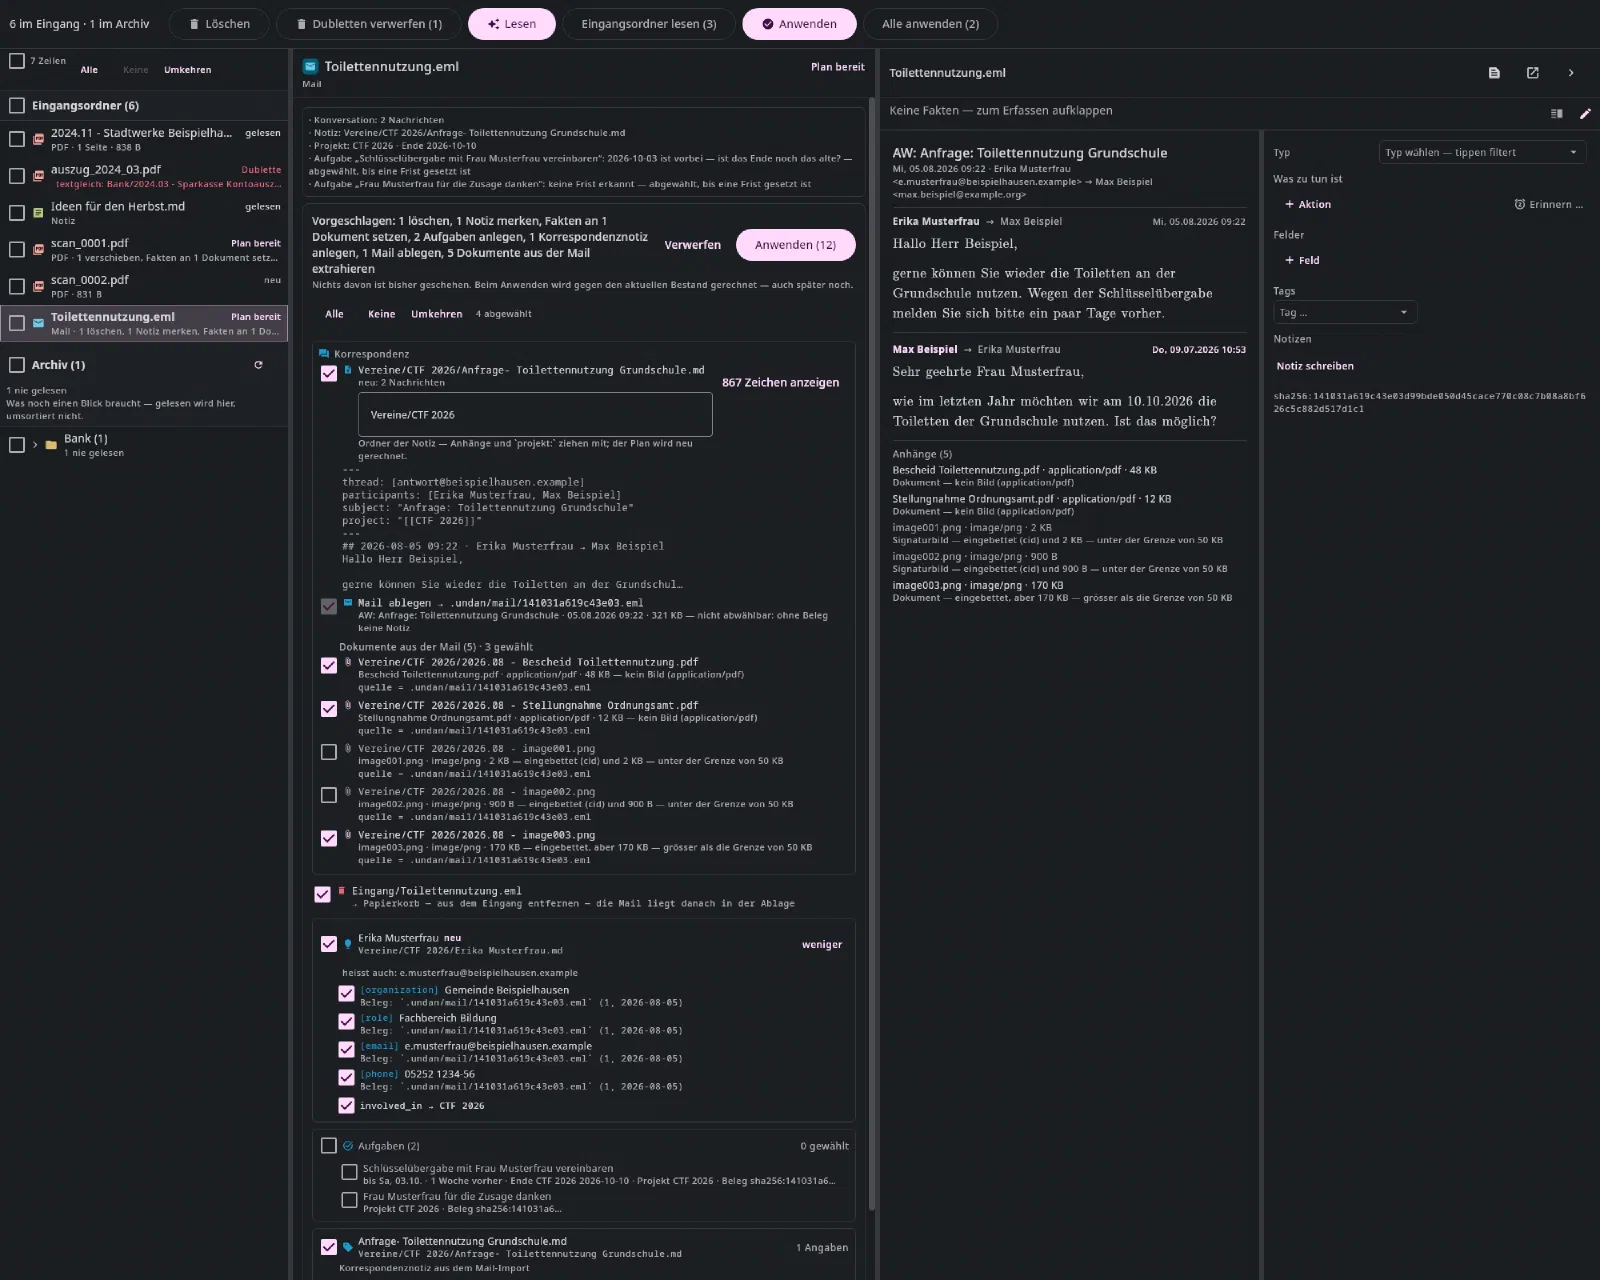Viewport: 1600px width, 1280px height.
Task: Click the Bank folder icon
Action: 51,445
